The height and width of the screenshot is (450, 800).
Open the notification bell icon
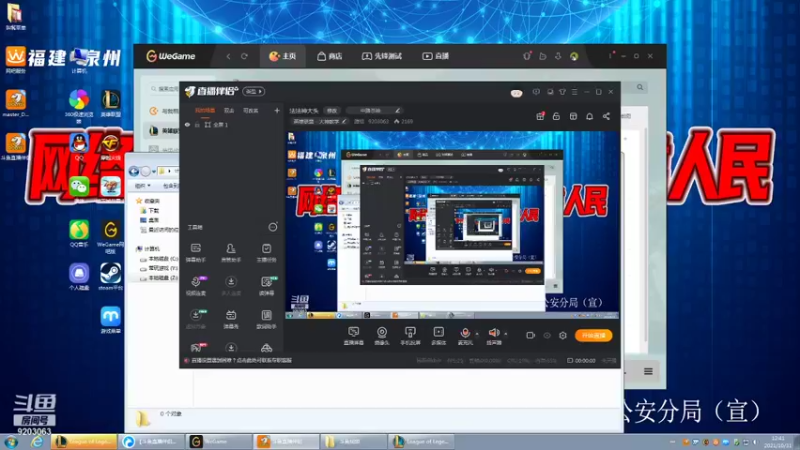coord(589,116)
